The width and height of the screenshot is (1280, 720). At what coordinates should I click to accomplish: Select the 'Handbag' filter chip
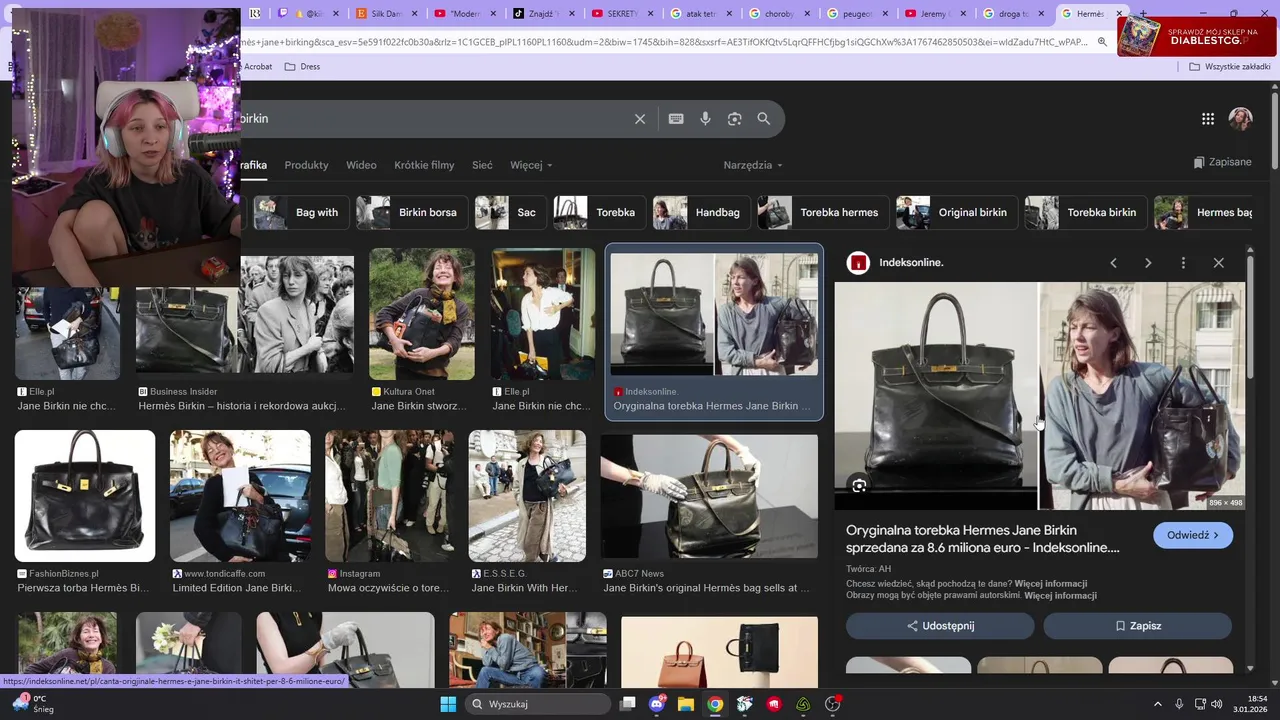701,212
